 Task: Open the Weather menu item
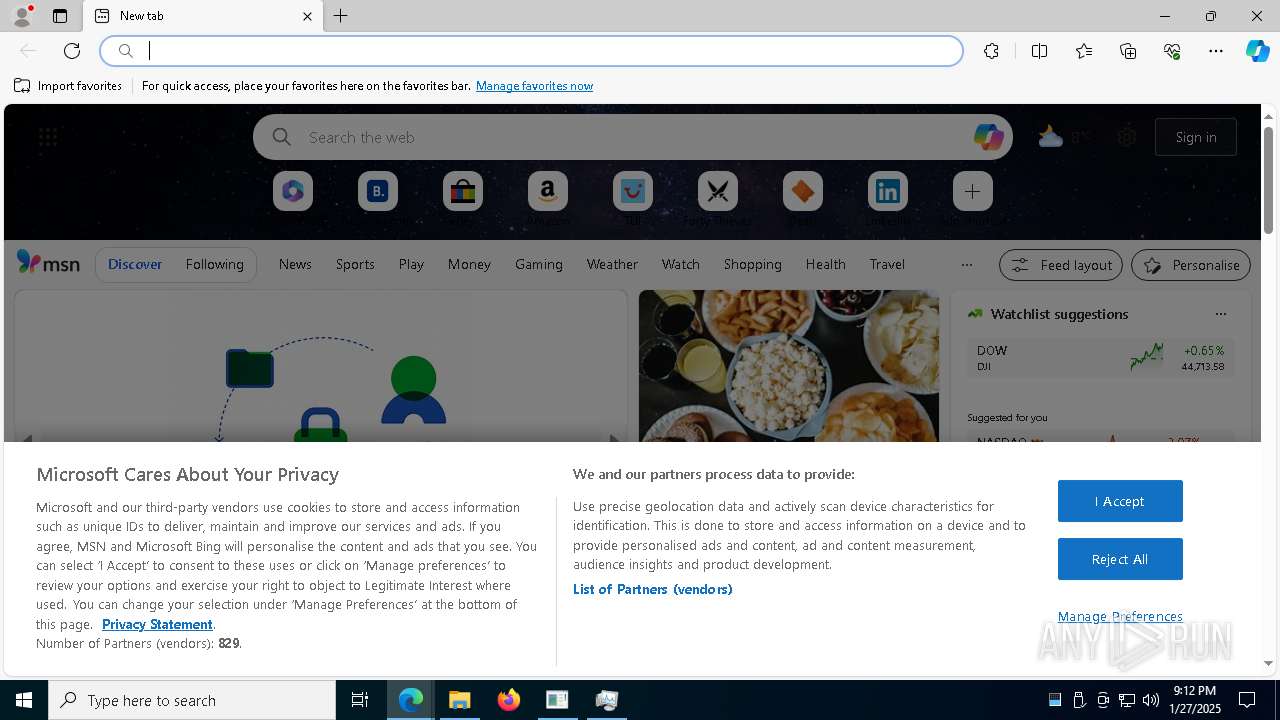click(x=612, y=264)
